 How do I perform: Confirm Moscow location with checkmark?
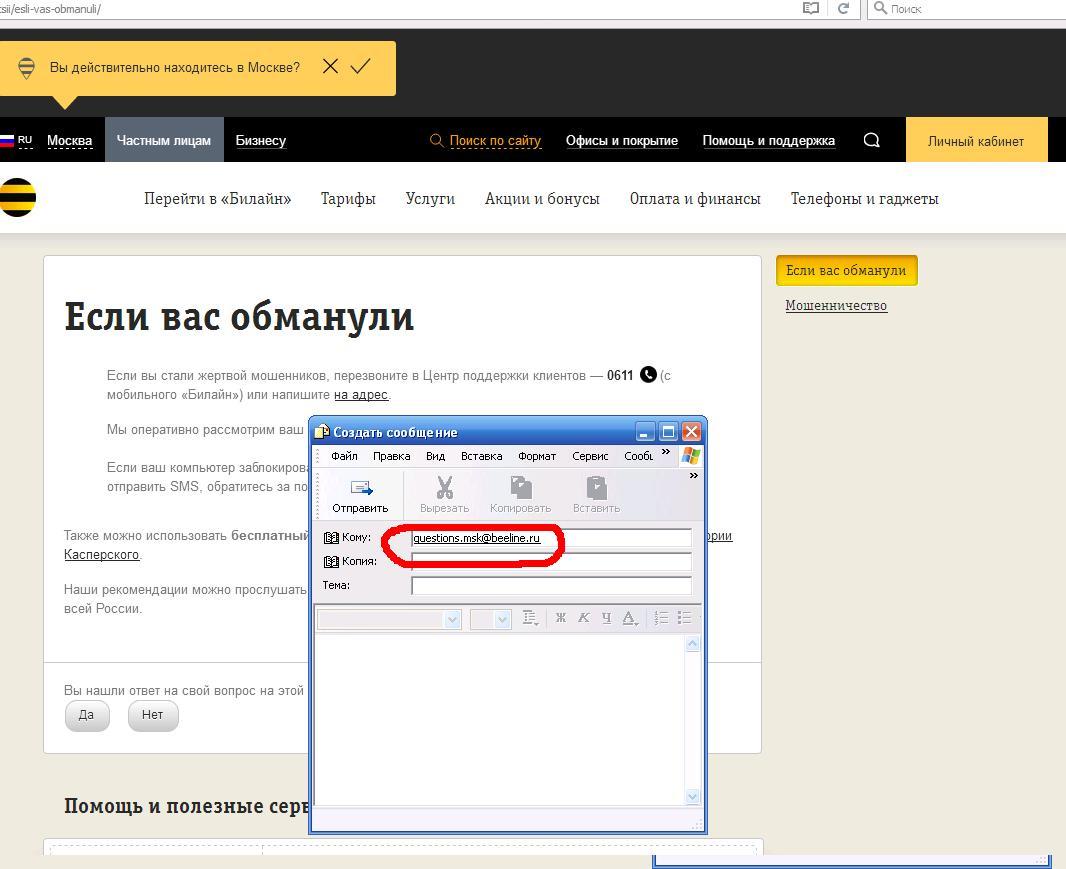point(361,67)
